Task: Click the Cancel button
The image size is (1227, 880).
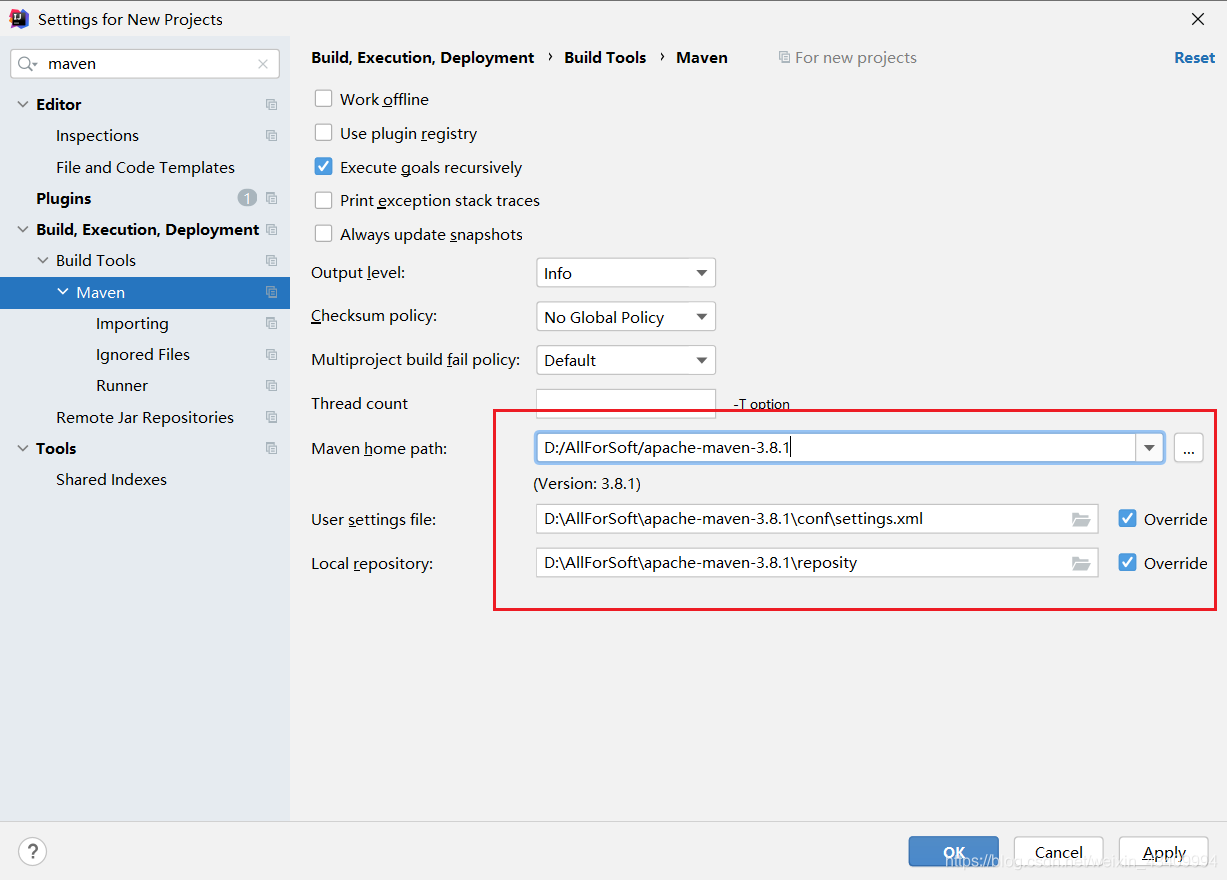Action: click(1059, 852)
